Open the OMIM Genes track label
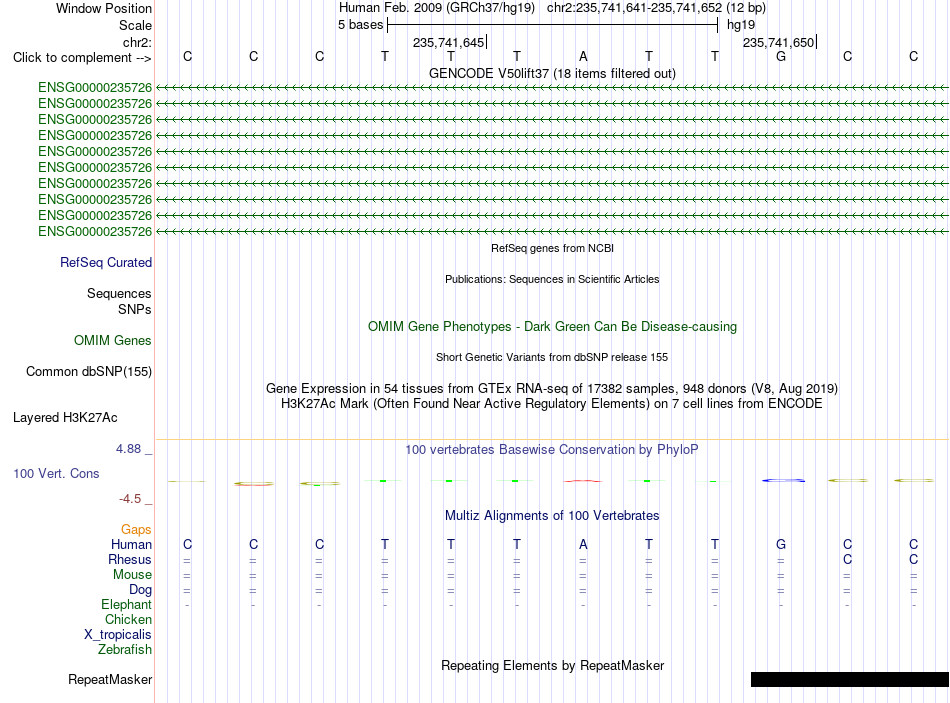 tap(113, 341)
